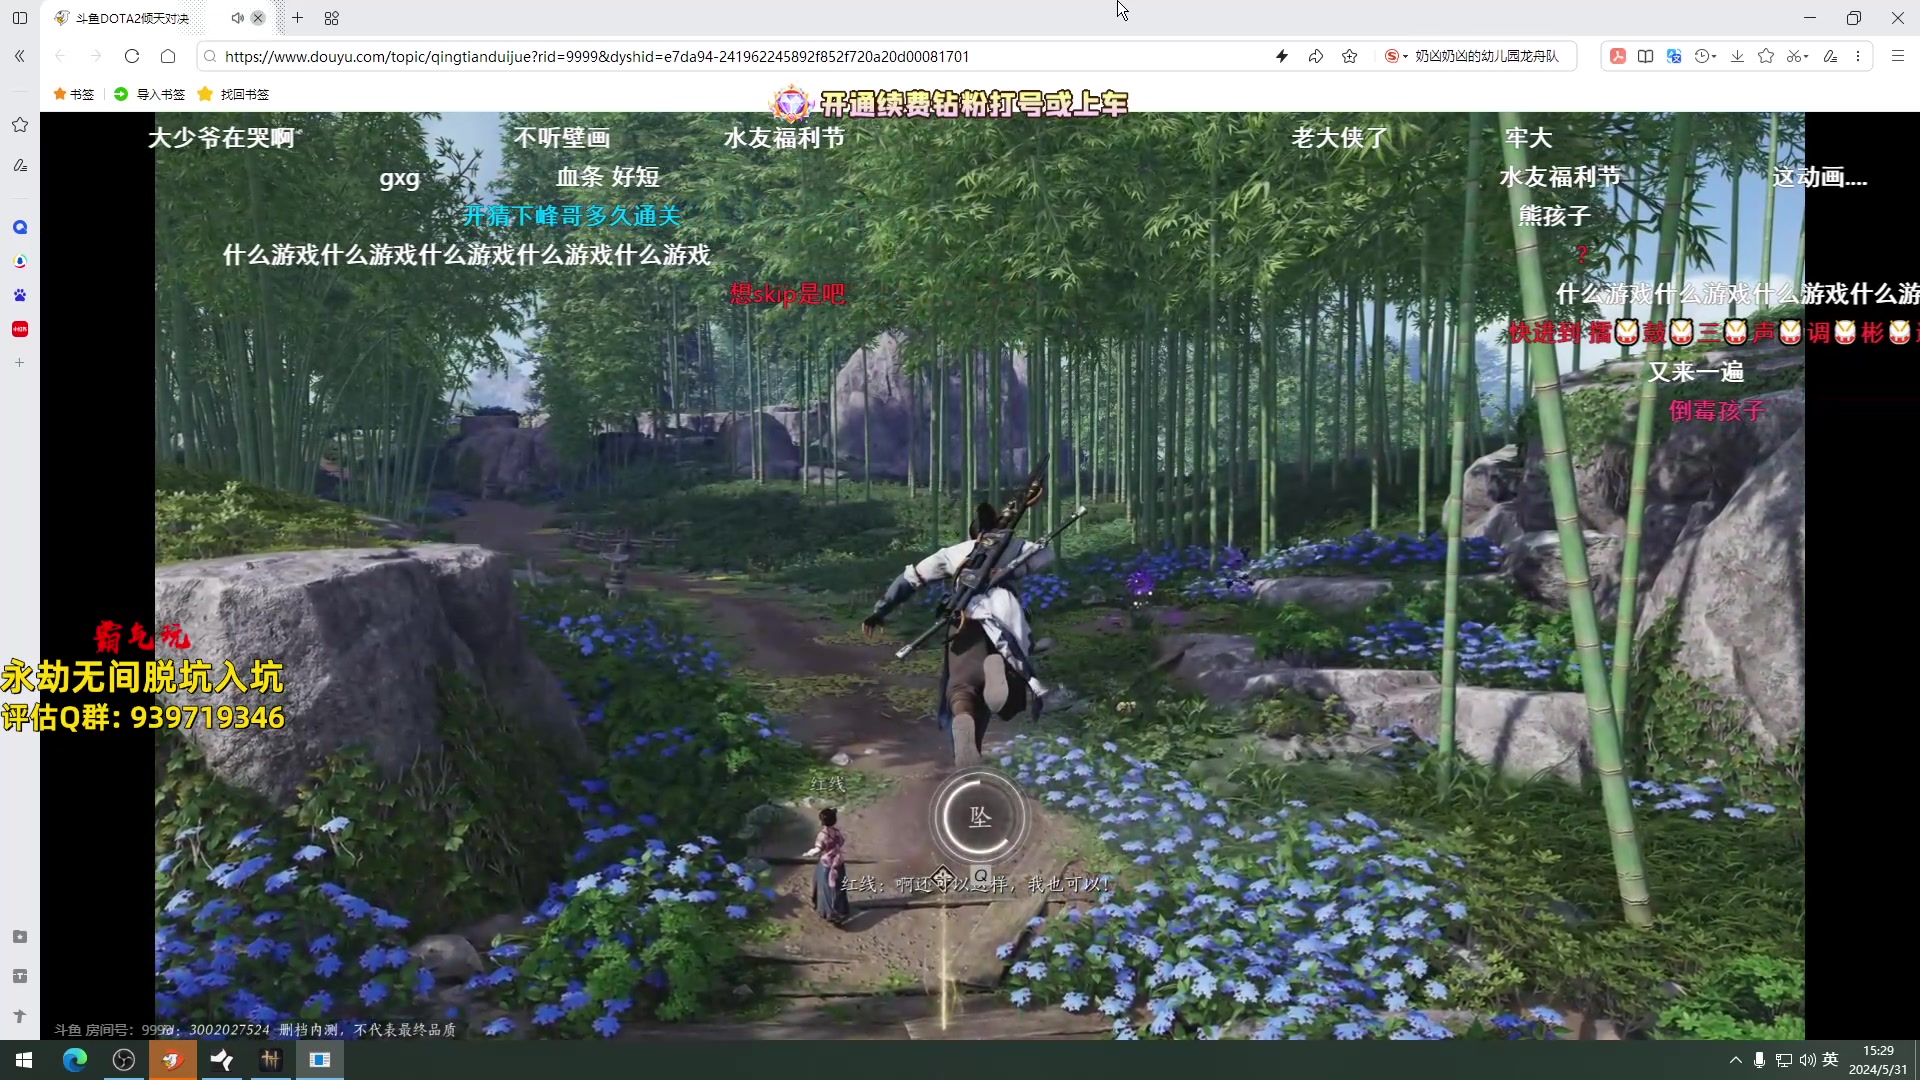Click the 开通续费钻粉打号或上车 banner
The height and width of the screenshot is (1080, 1920).
coord(949,103)
